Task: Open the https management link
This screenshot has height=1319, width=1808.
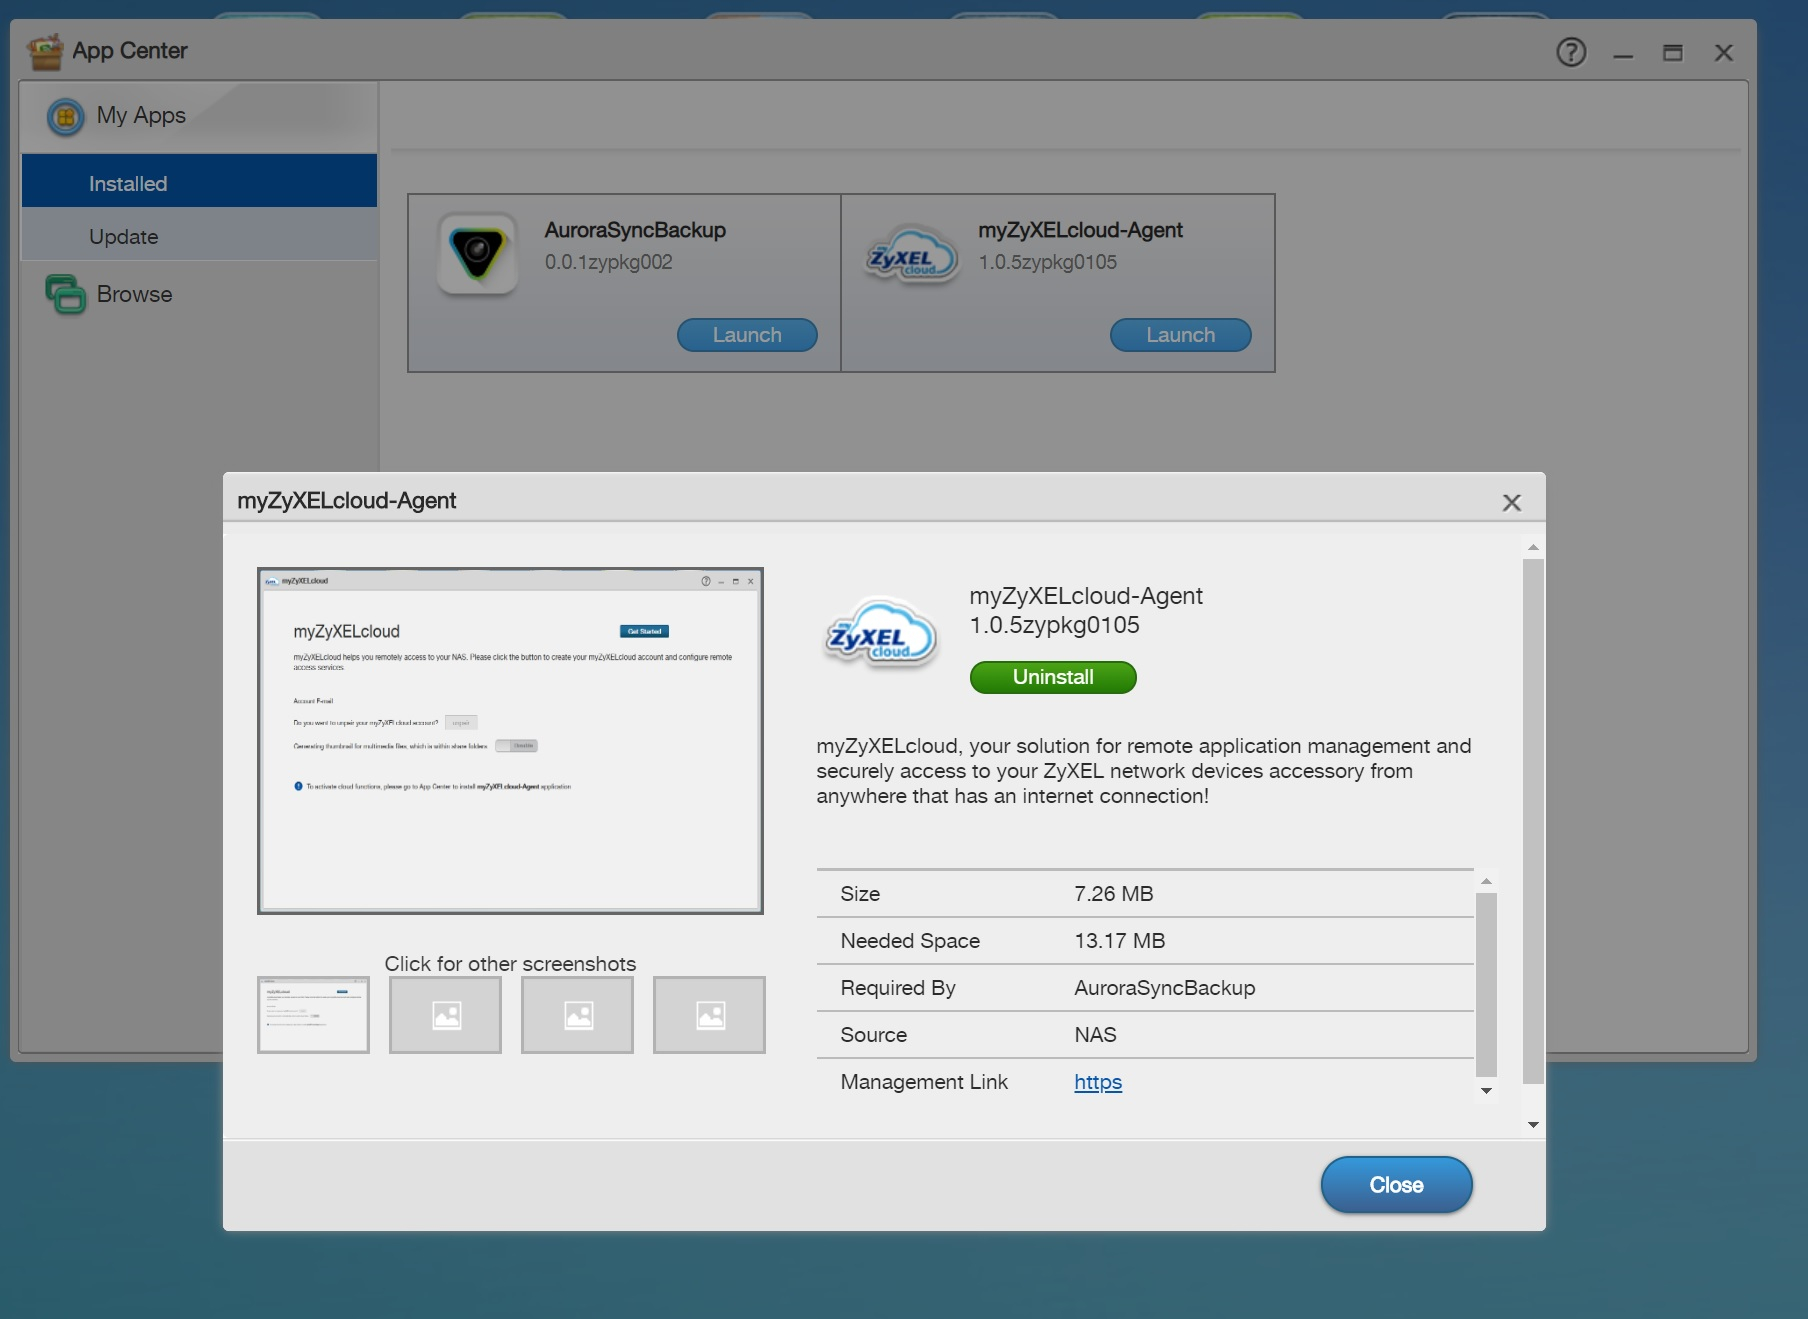Action: click(x=1098, y=1082)
